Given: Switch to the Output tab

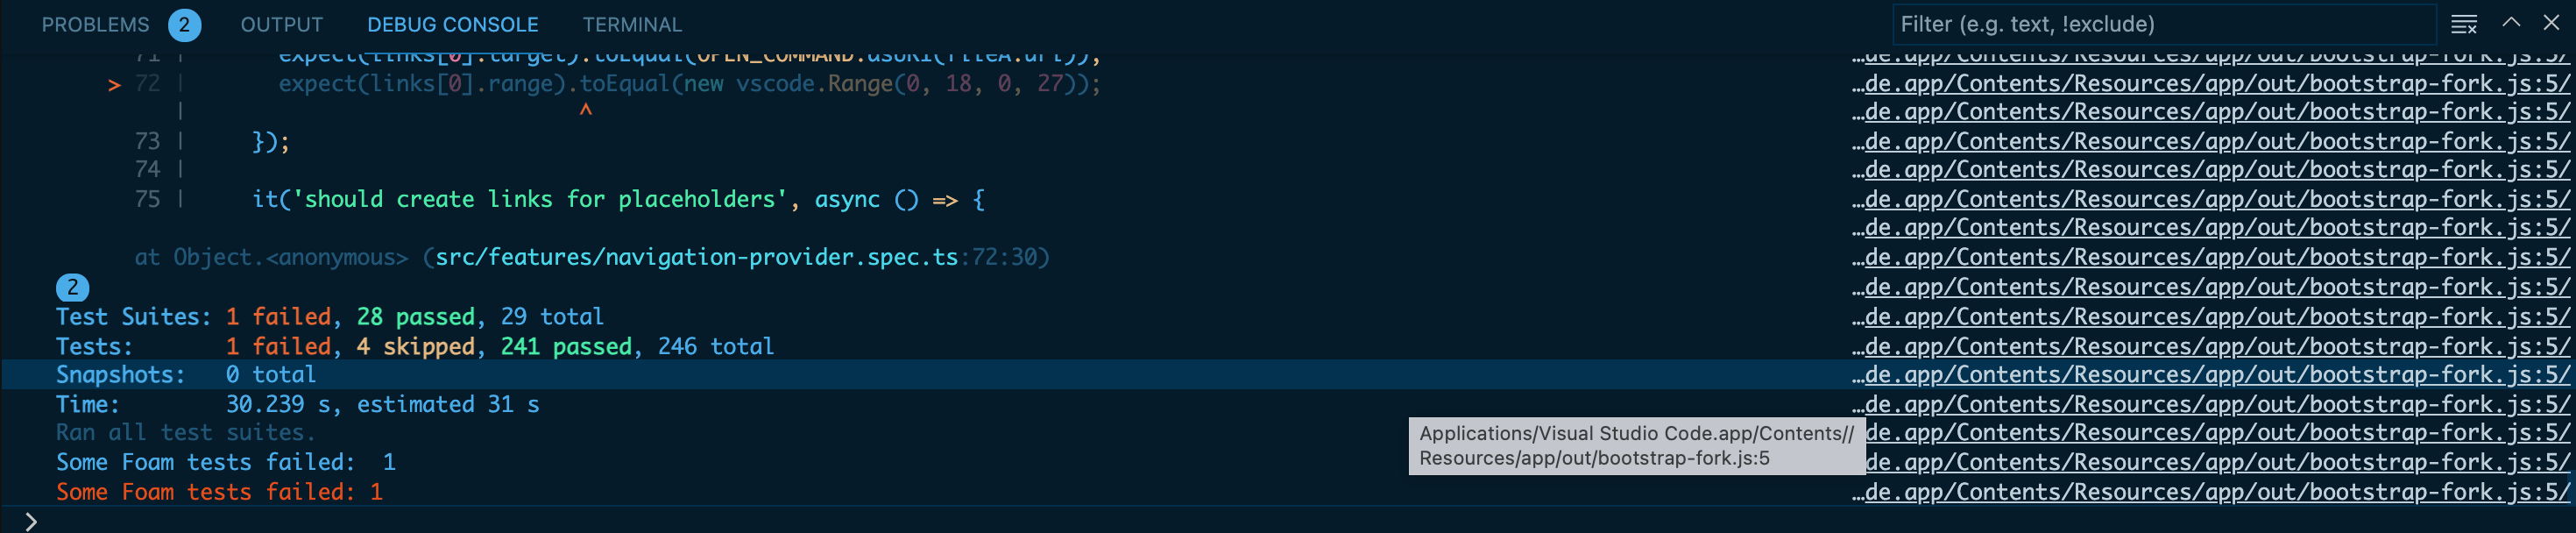Looking at the screenshot, I should (x=281, y=24).
